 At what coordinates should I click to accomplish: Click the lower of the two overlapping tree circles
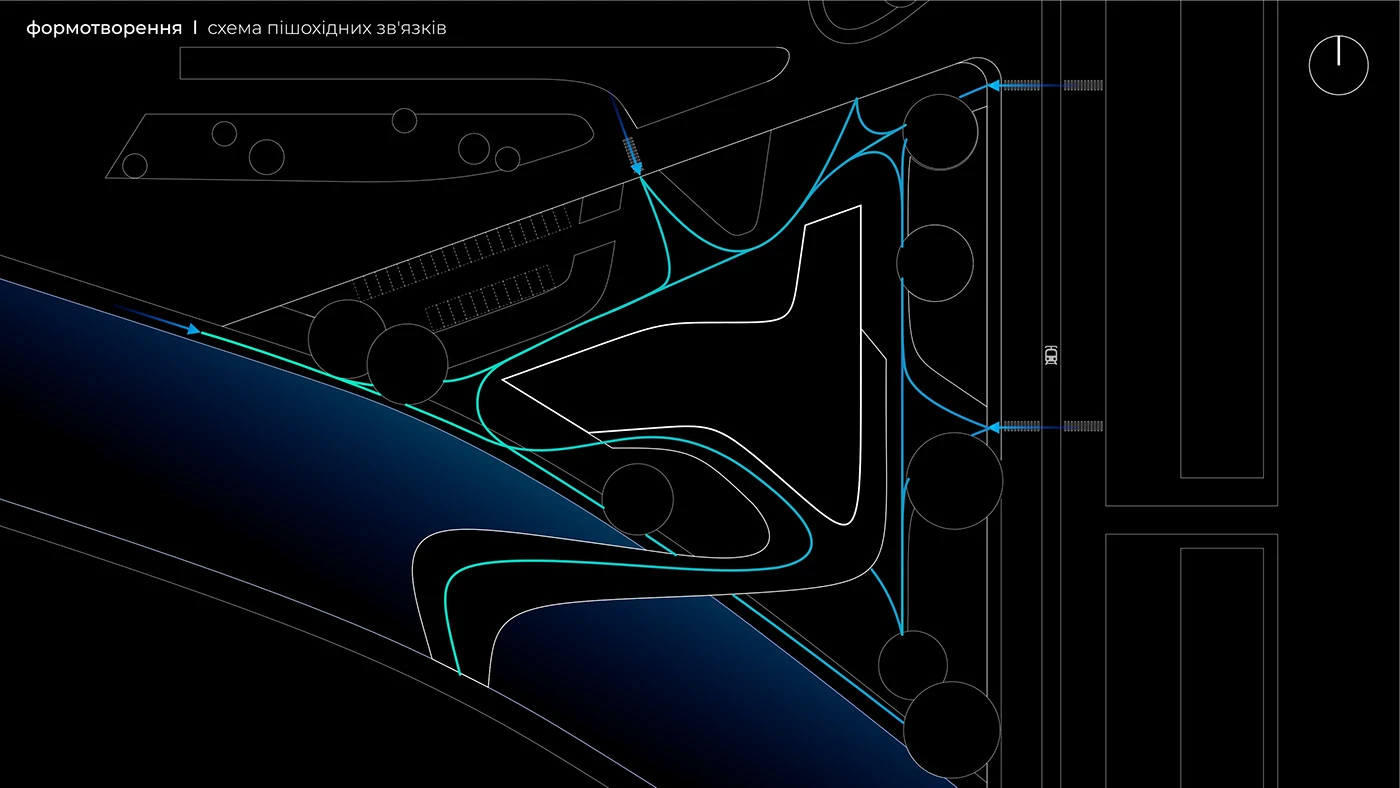(407, 364)
